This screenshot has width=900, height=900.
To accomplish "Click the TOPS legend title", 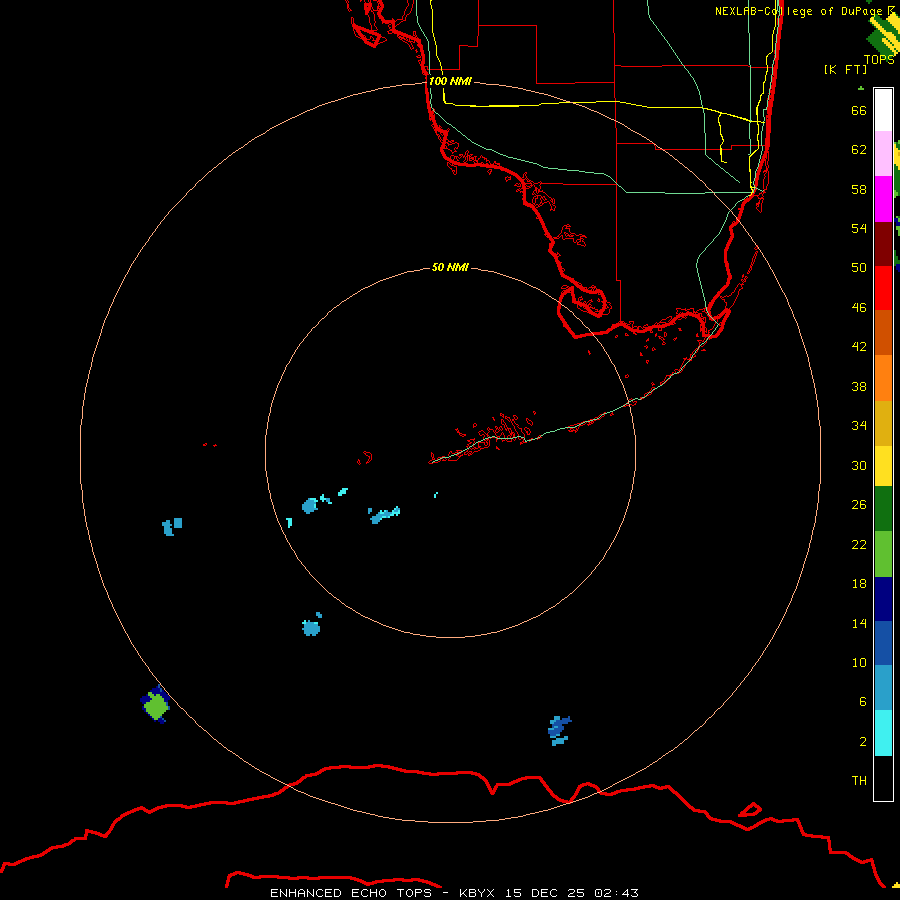I will [x=879, y=60].
